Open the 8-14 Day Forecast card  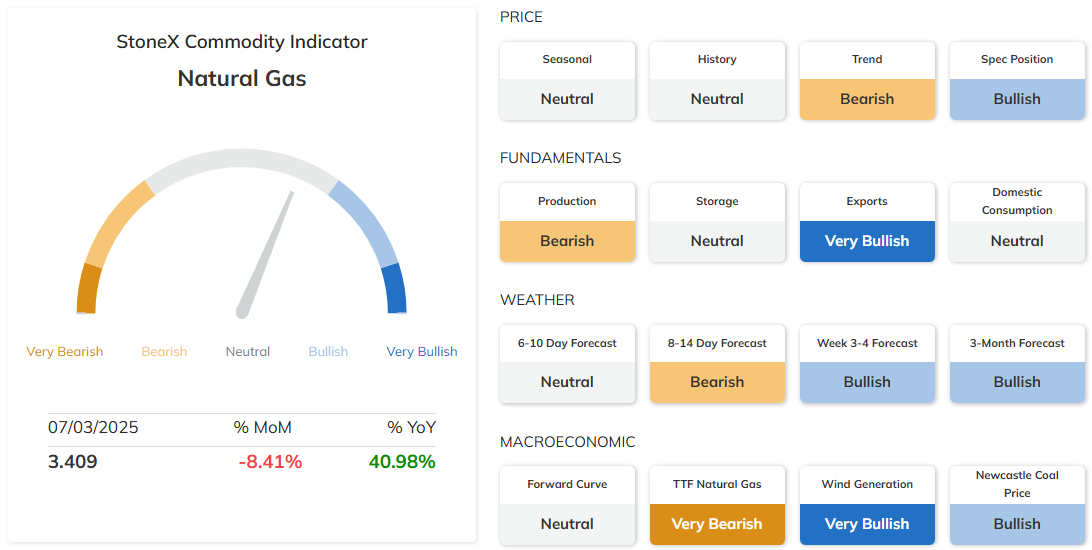[717, 364]
